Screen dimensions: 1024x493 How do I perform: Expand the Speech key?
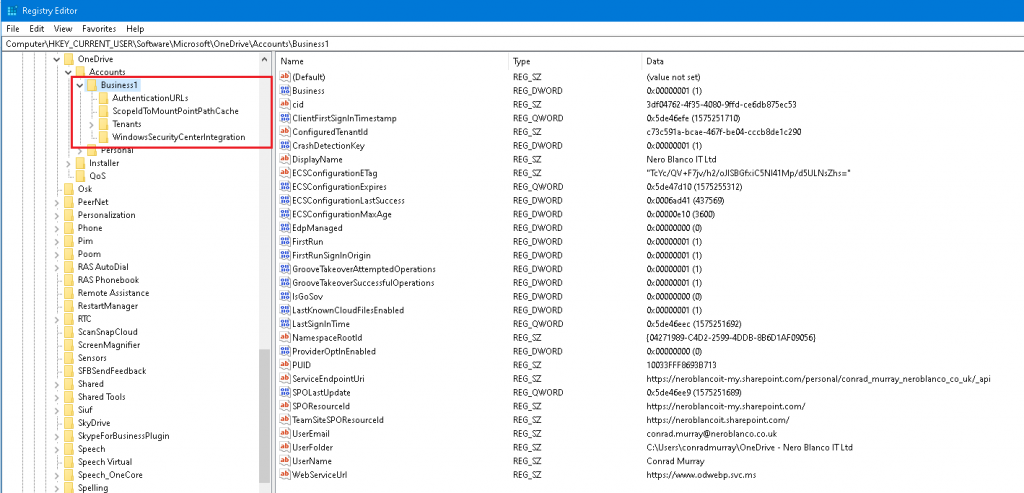(56, 449)
